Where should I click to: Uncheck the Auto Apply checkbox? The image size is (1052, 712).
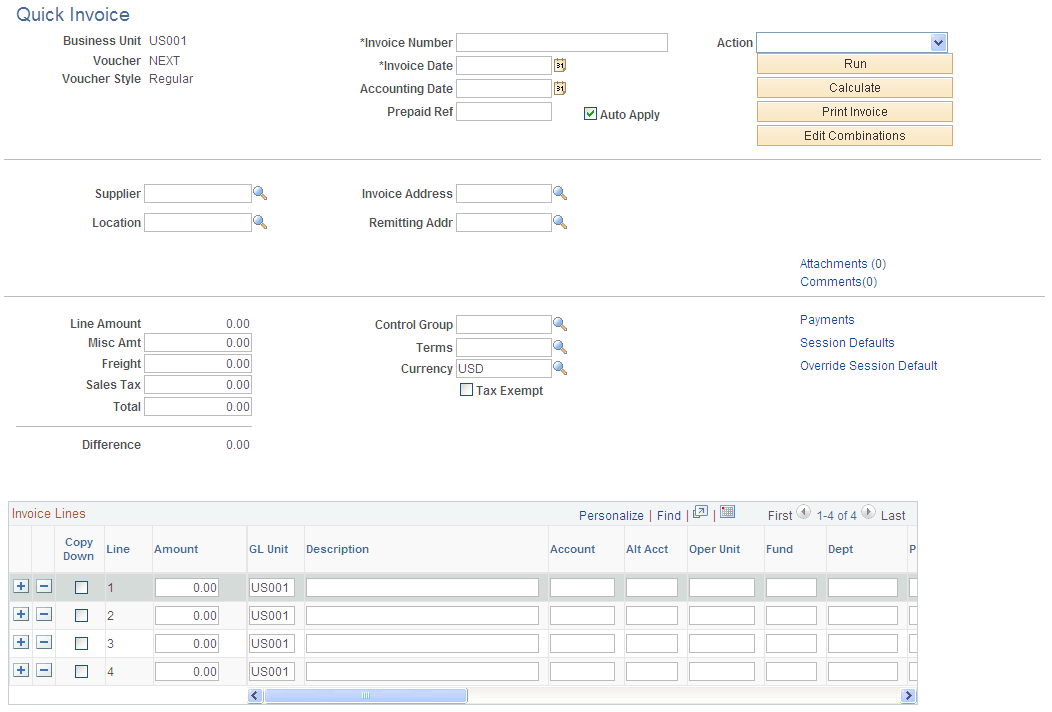click(590, 114)
